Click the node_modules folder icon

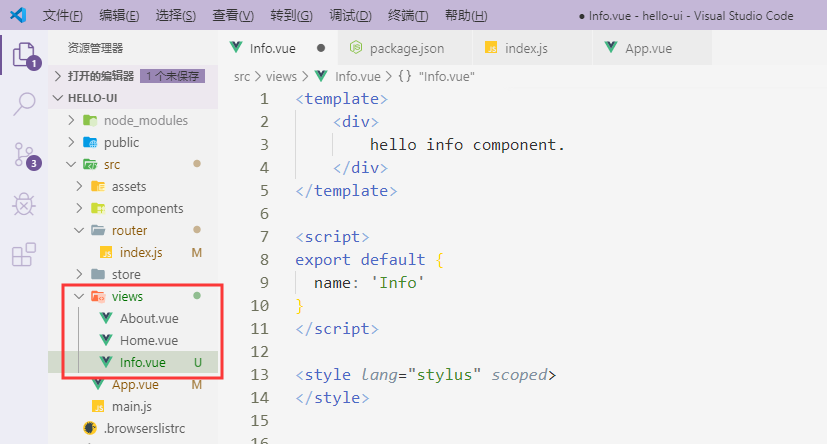[x=90, y=121]
